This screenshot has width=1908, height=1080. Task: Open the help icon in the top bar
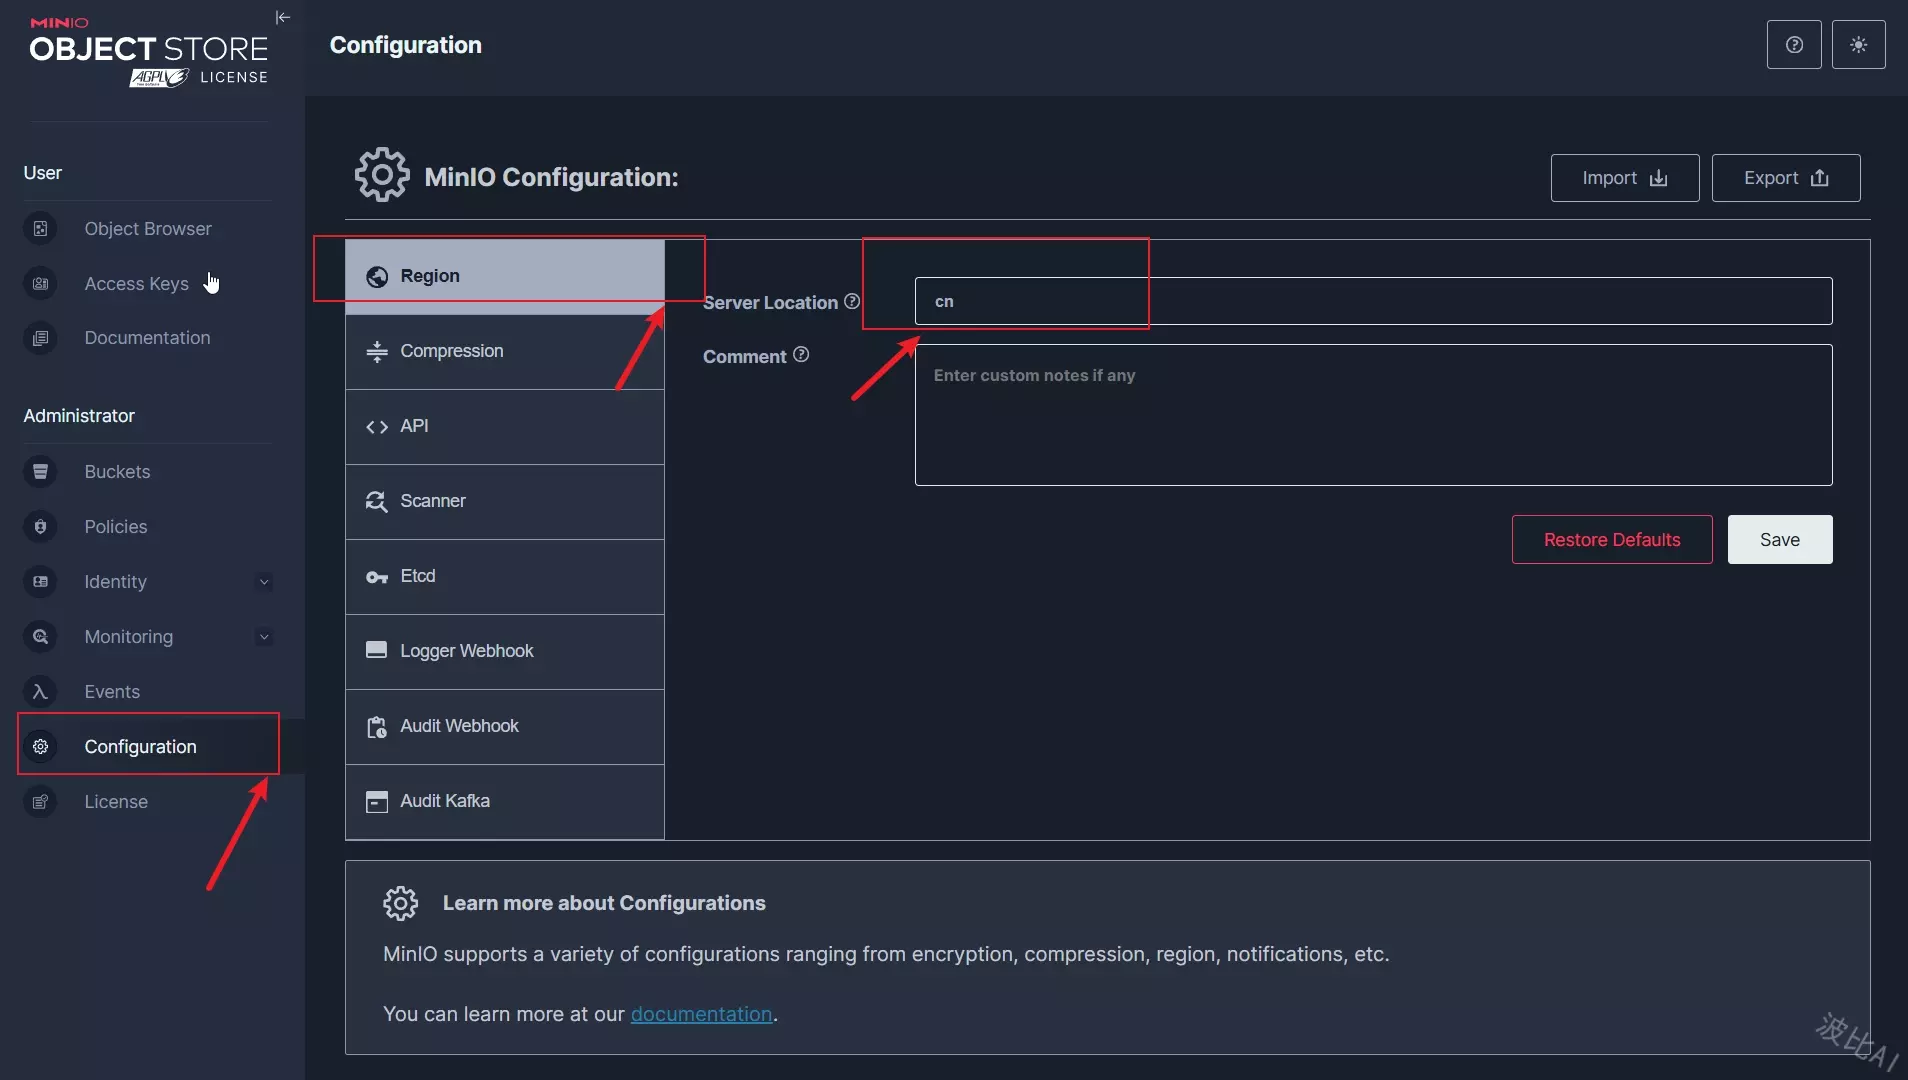[x=1794, y=45]
